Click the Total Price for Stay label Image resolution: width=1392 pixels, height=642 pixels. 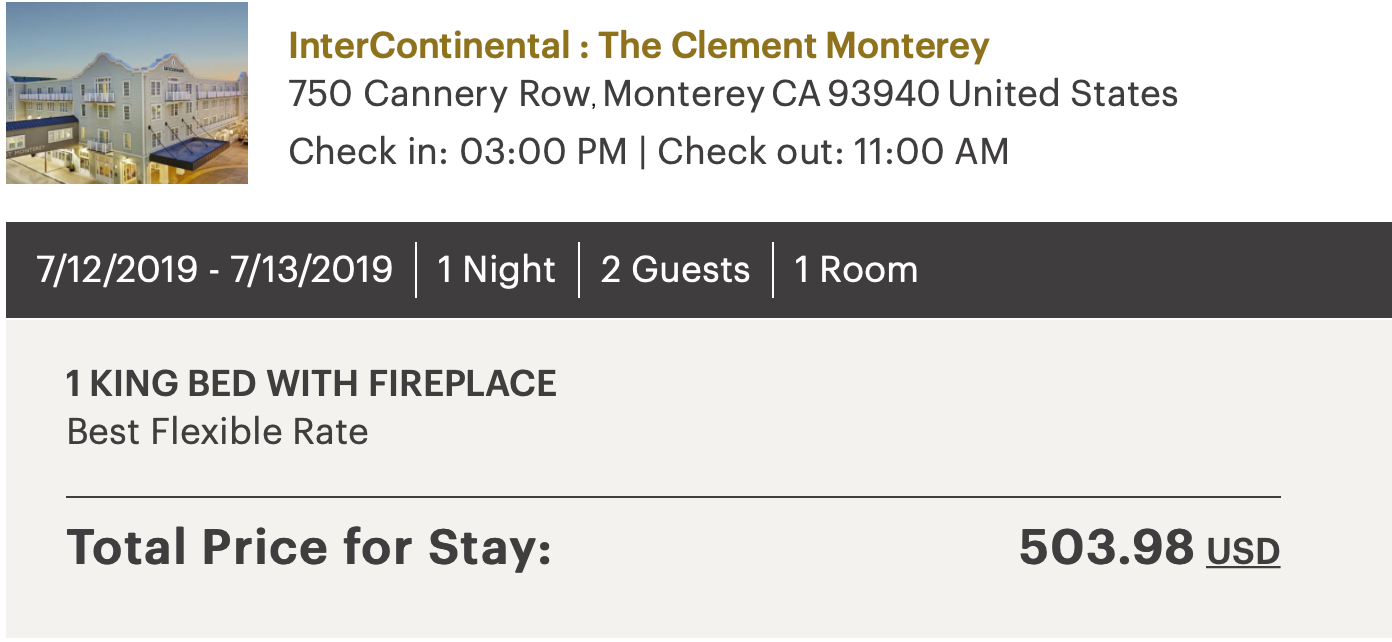pos(309,548)
